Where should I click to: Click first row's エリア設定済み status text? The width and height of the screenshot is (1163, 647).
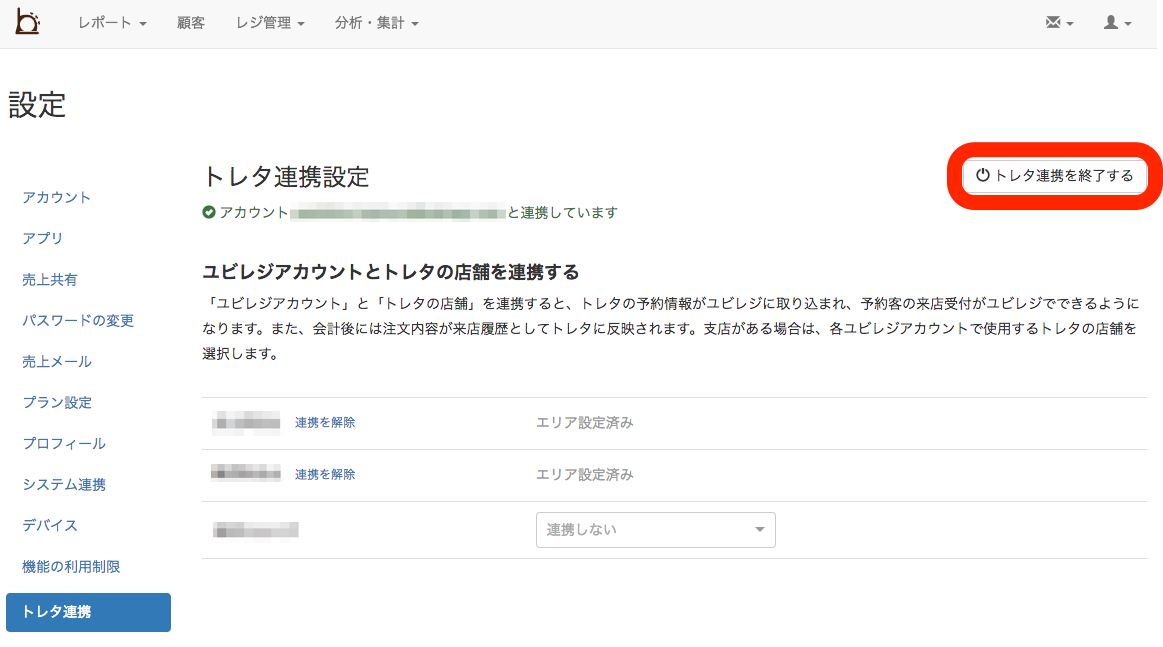(x=584, y=422)
